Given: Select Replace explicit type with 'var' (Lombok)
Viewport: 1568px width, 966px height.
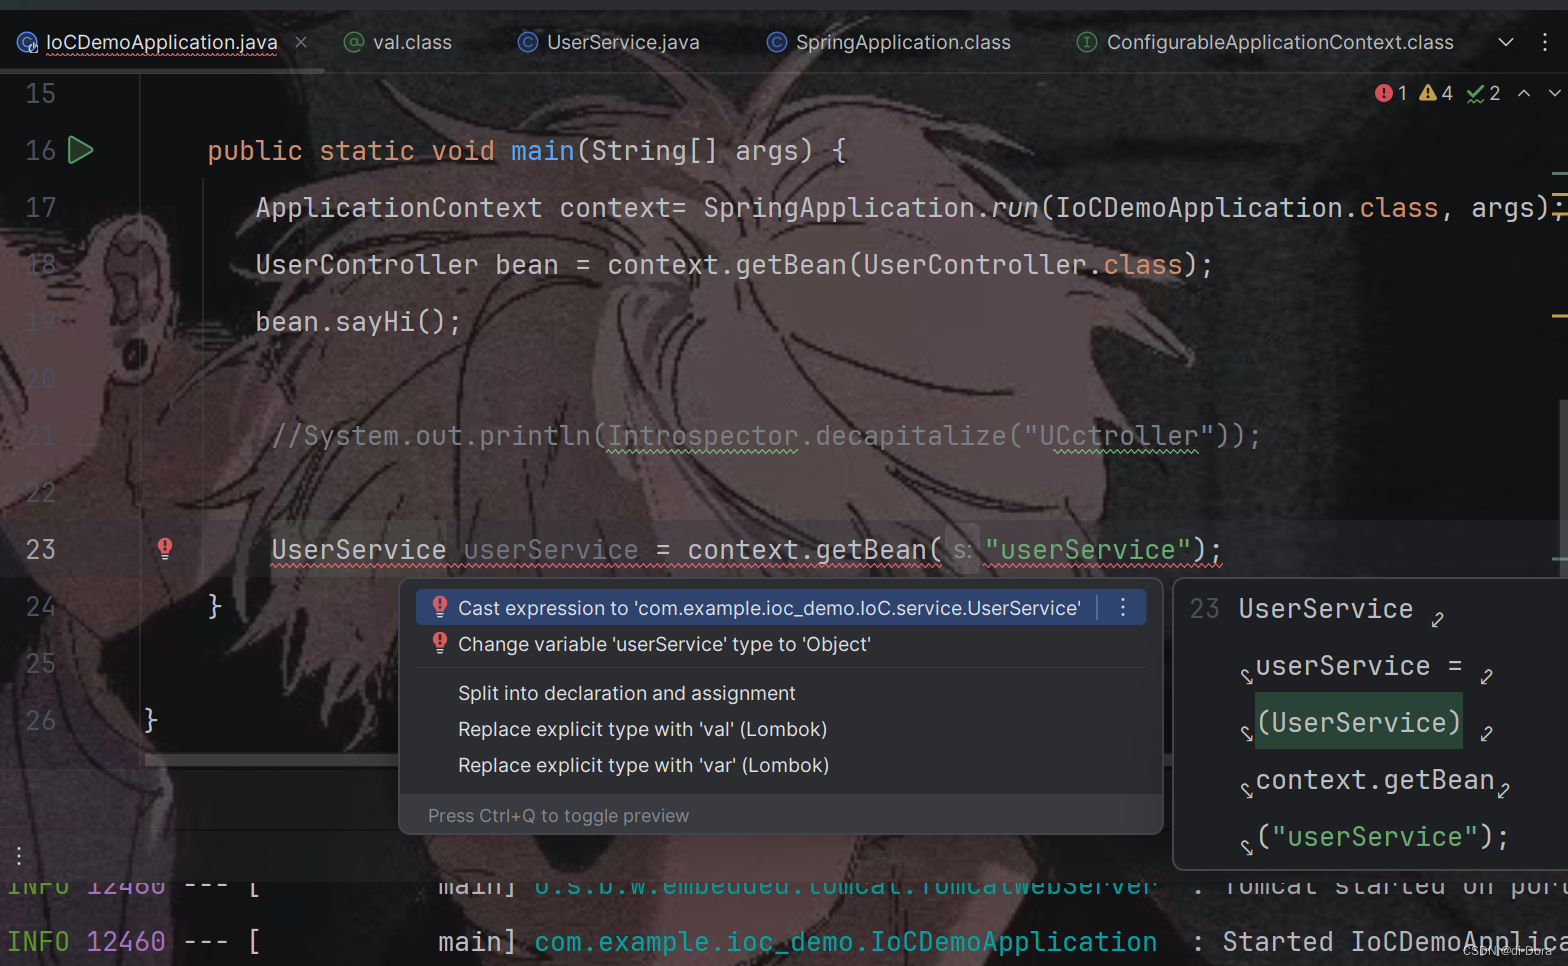Looking at the screenshot, I should (643, 765).
